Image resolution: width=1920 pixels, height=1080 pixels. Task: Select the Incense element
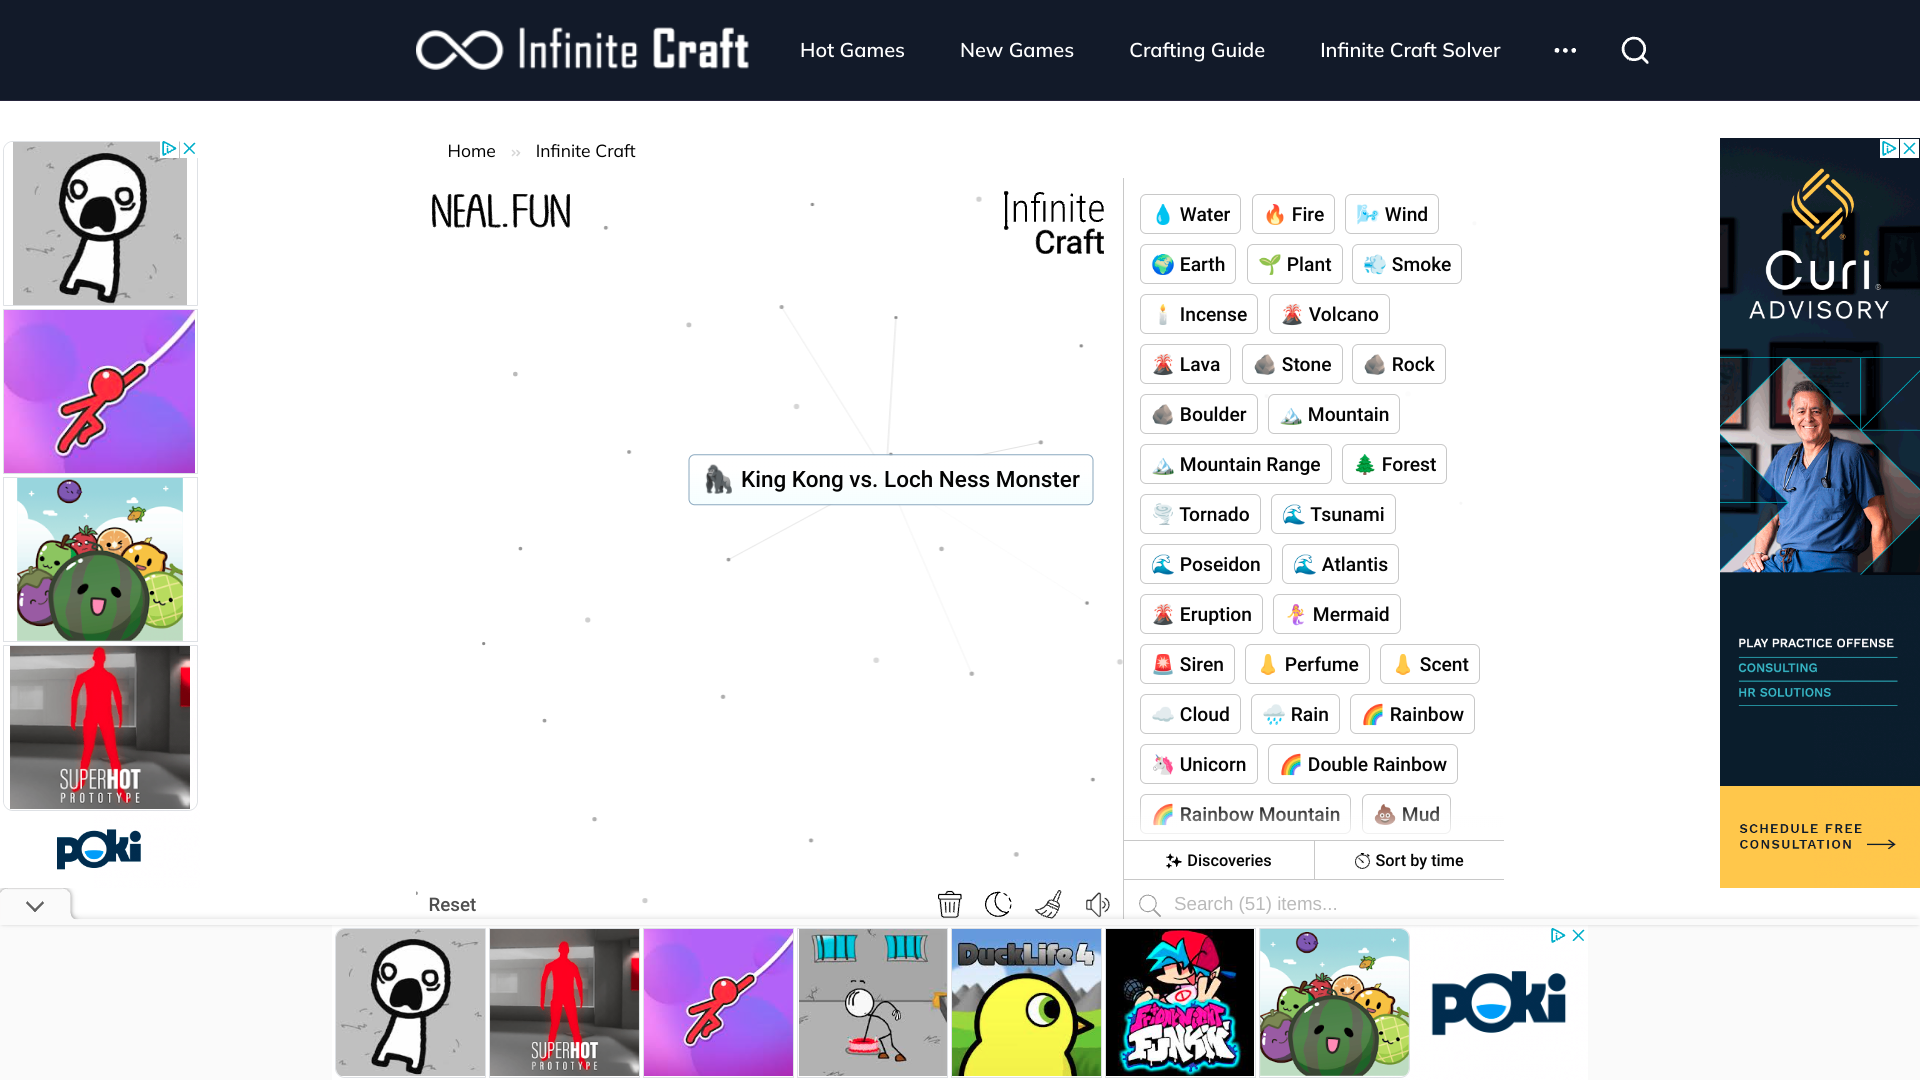pos(1199,314)
